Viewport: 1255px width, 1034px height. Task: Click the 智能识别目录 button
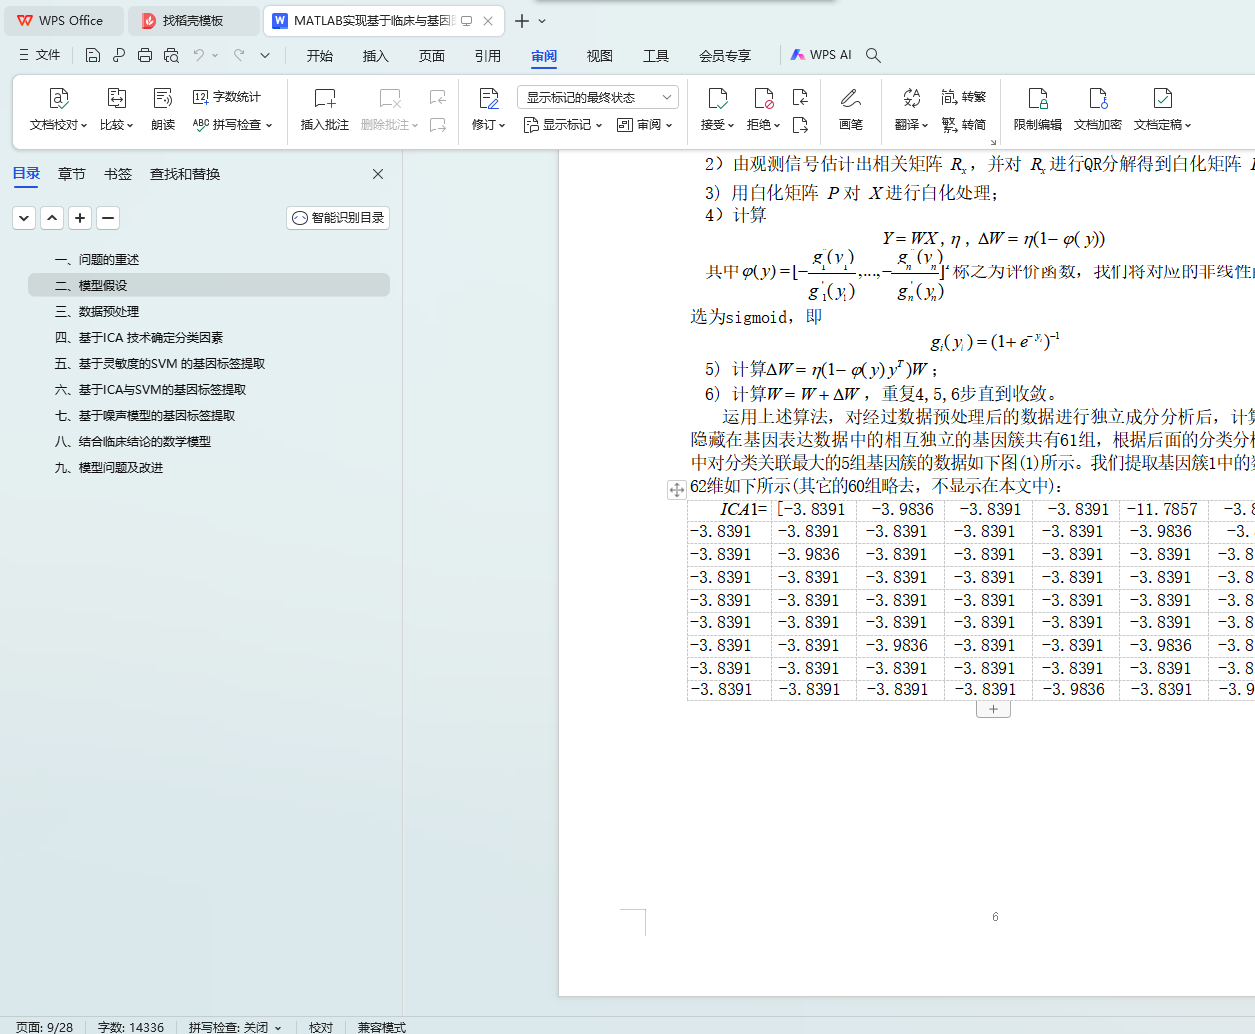pyautogui.click(x=338, y=217)
